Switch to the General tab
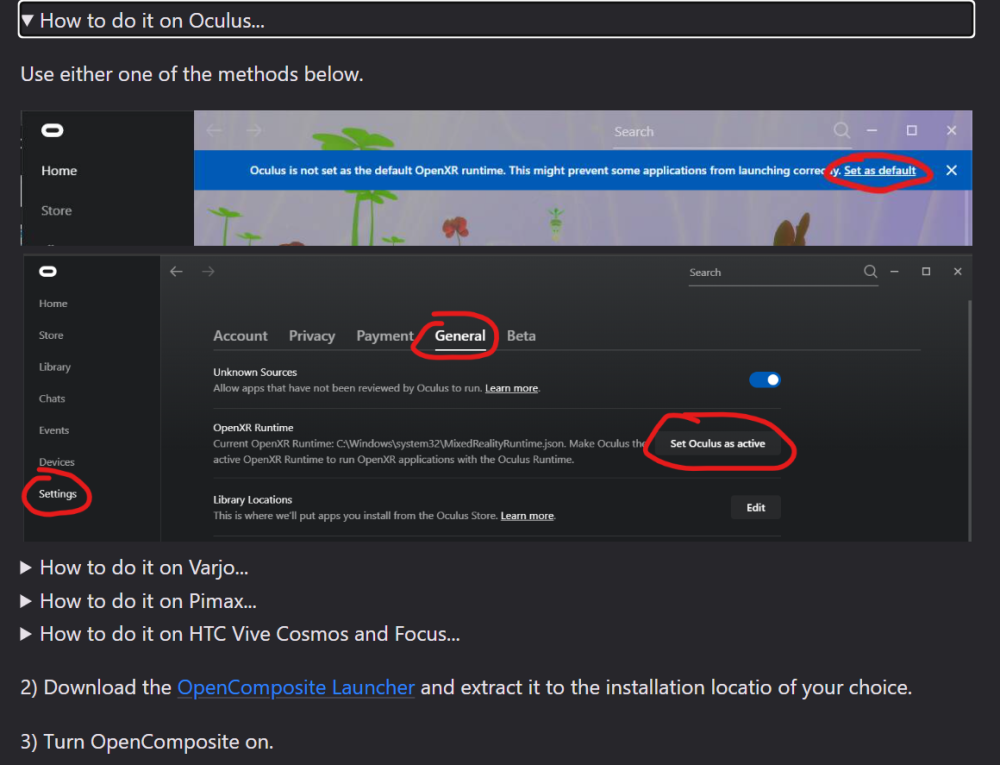1000x765 pixels. coord(460,336)
